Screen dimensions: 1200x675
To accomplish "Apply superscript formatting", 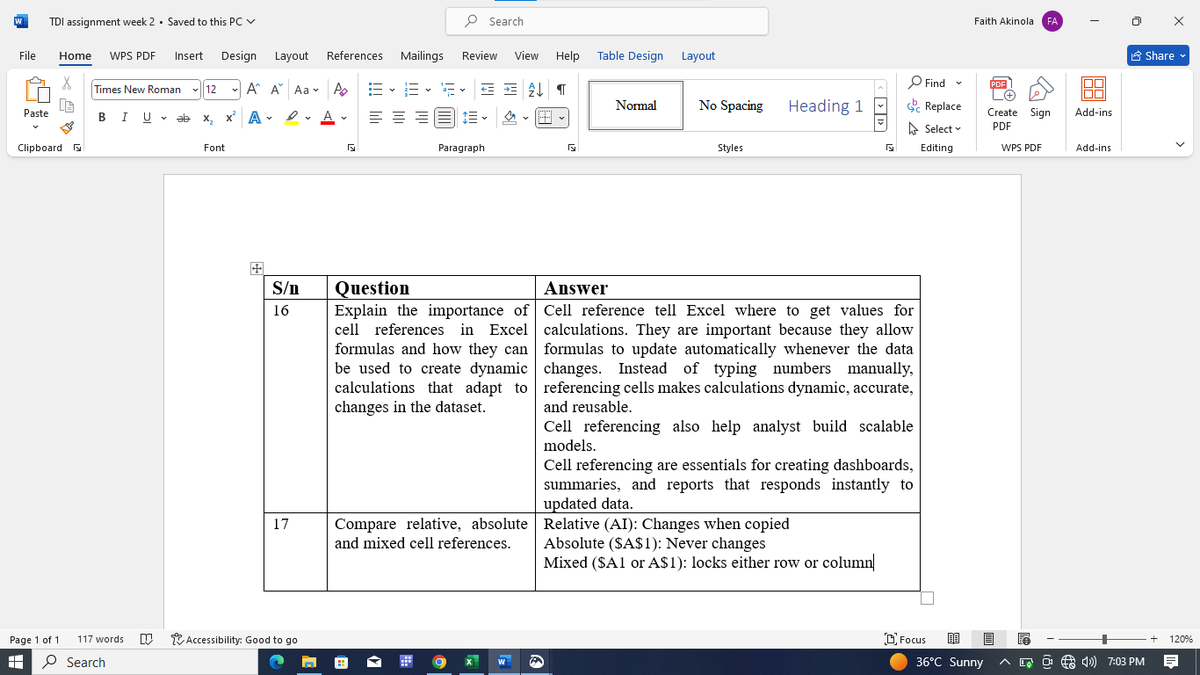I will pos(230,118).
